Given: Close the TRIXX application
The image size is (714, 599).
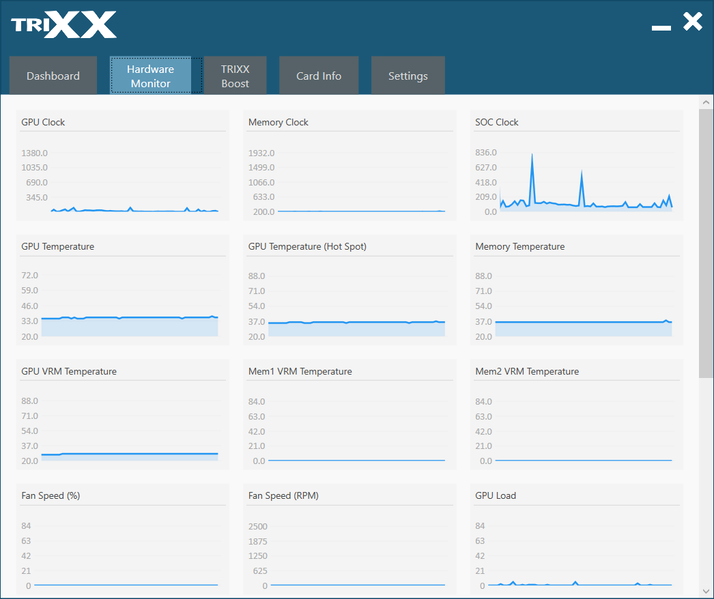Looking at the screenshot, I should pos(693,21).
